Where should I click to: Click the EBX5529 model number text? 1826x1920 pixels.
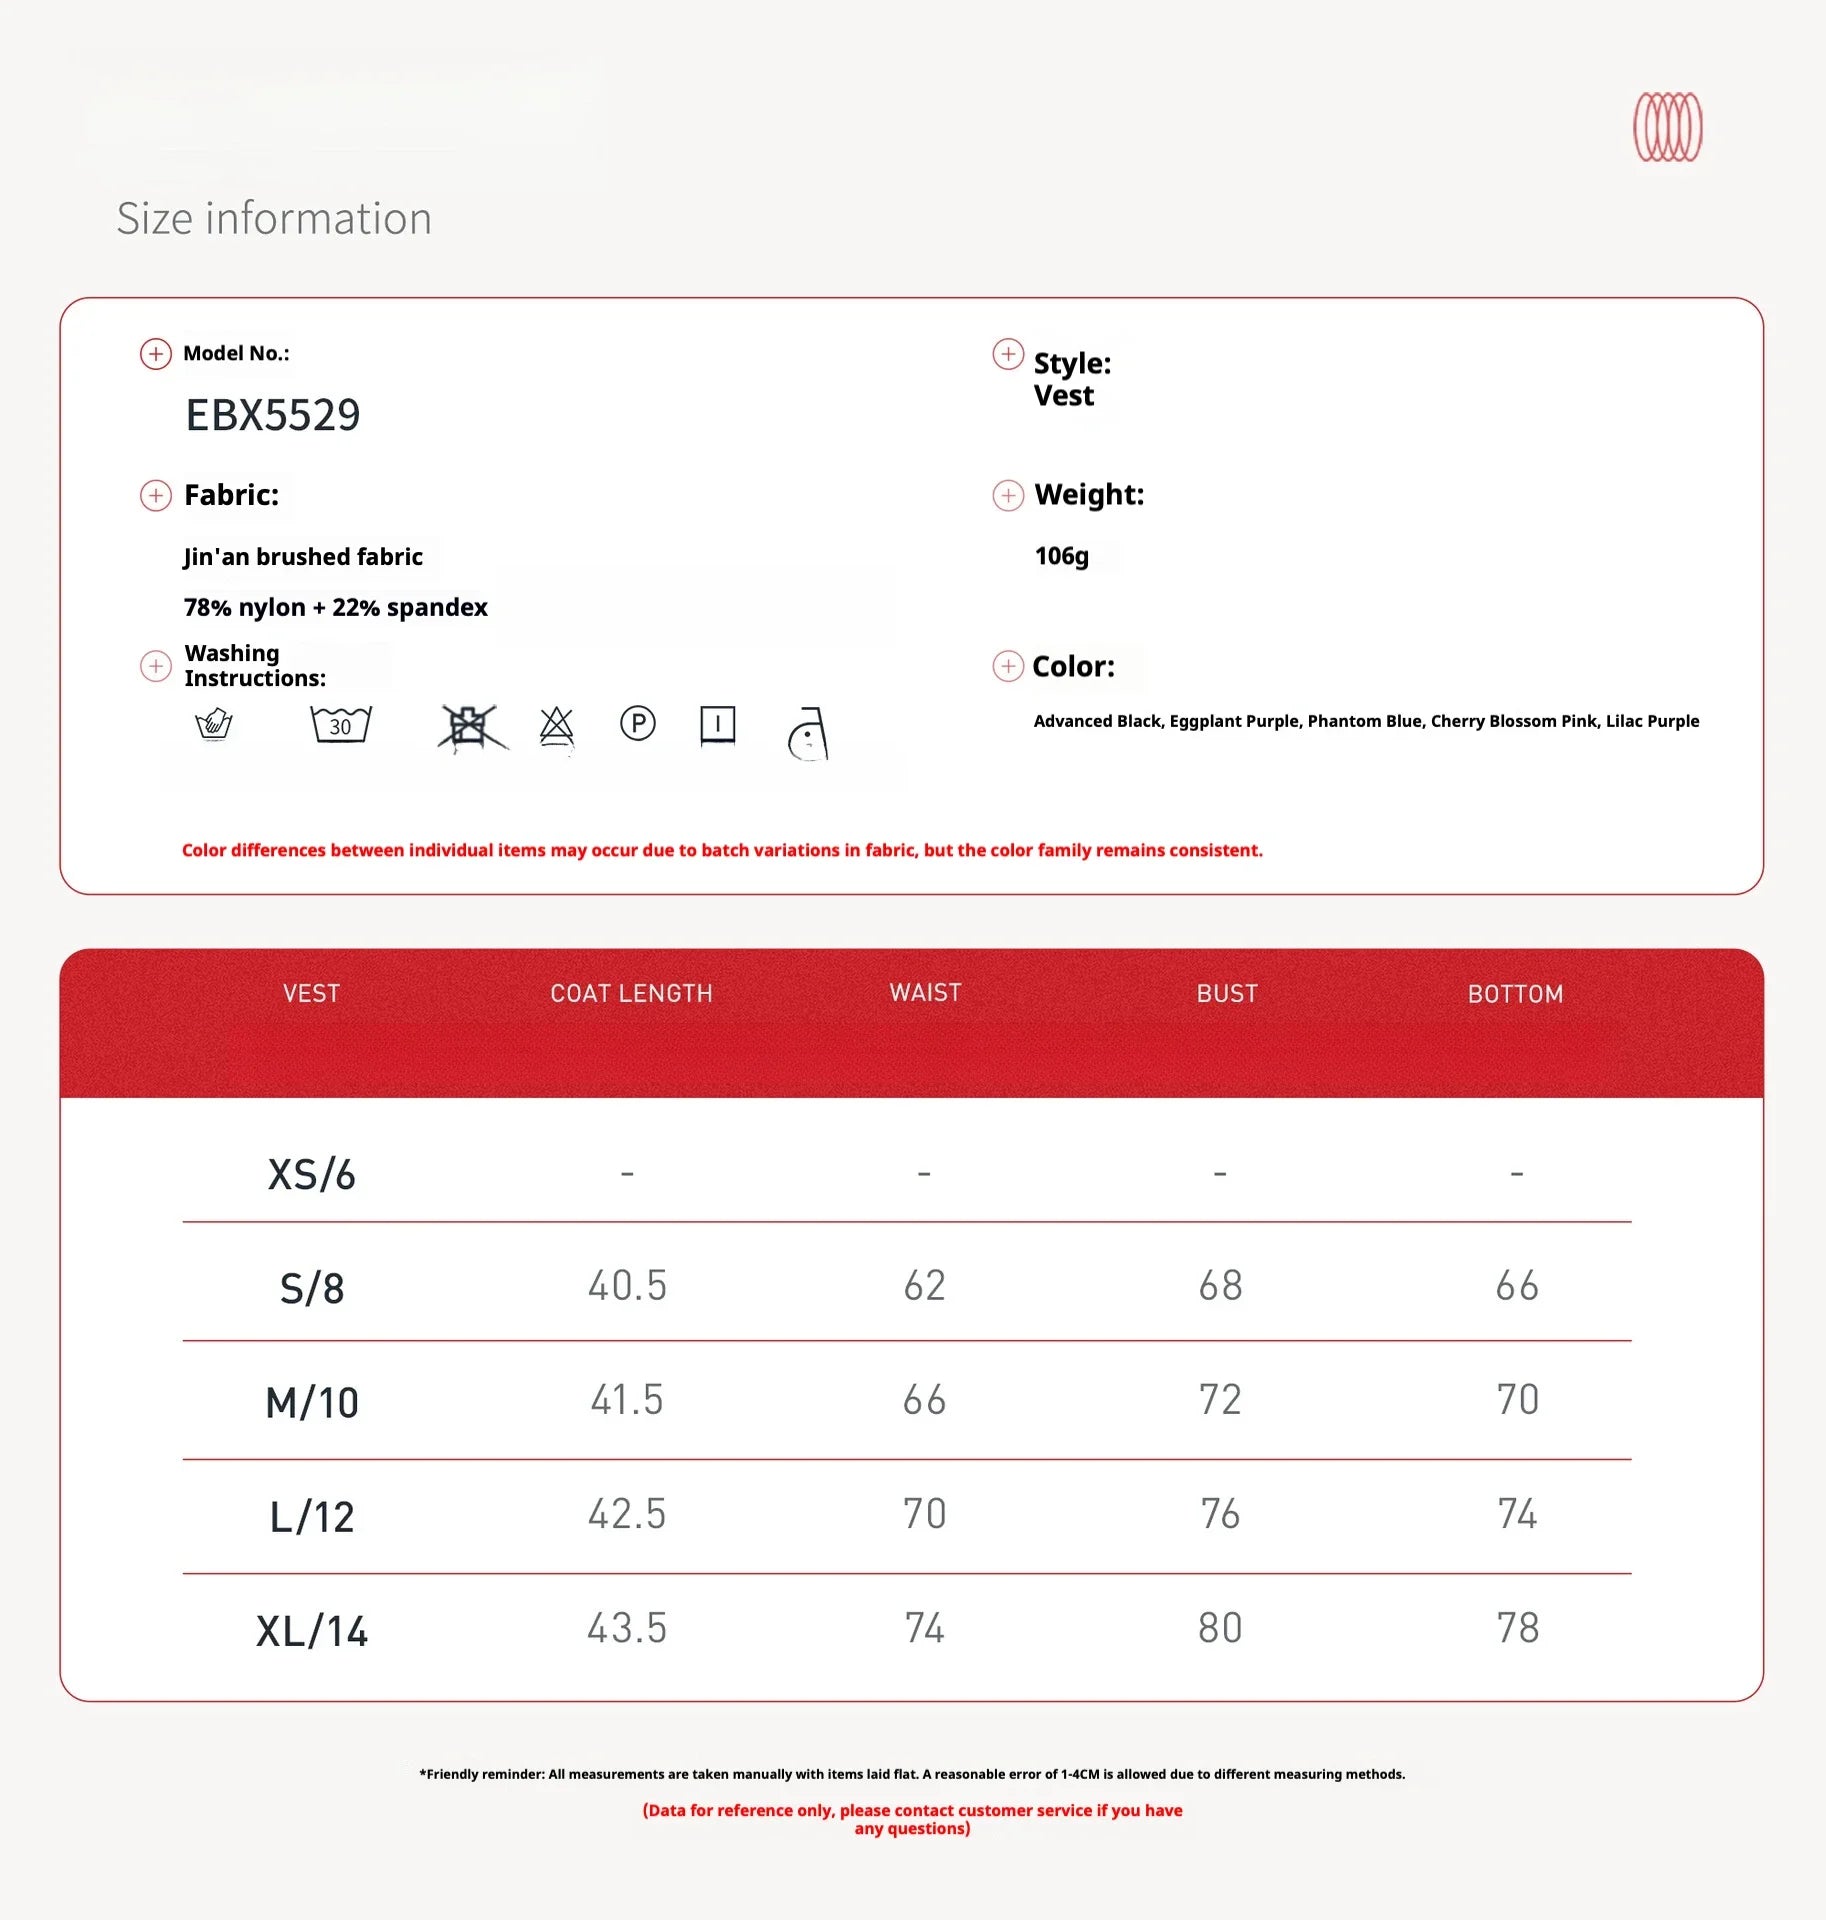[x=273, y=415]
